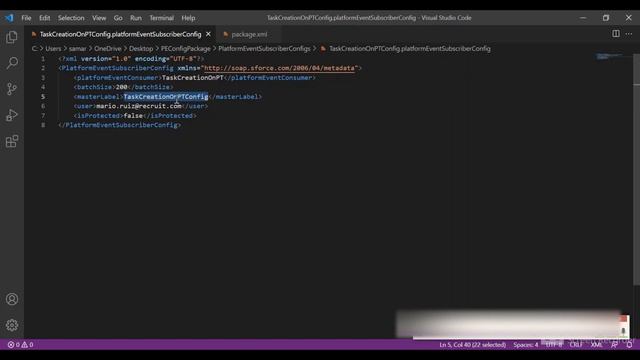Click the email mario.ruiz@recruit.com

click(139, 106)
